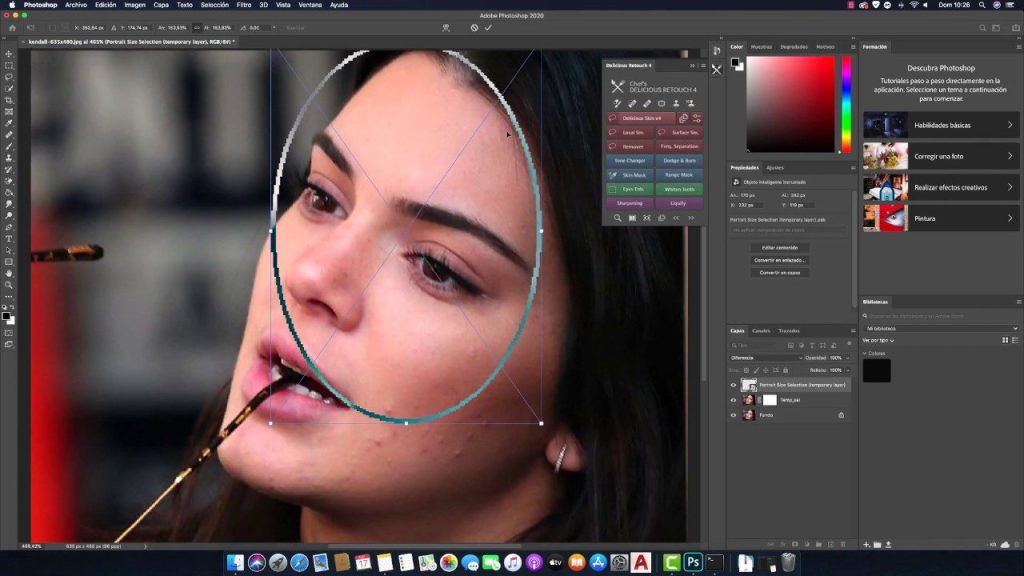Toggle visibility of the temp_sel layer
Viewport: 1024px width, 576px height.
733,400
